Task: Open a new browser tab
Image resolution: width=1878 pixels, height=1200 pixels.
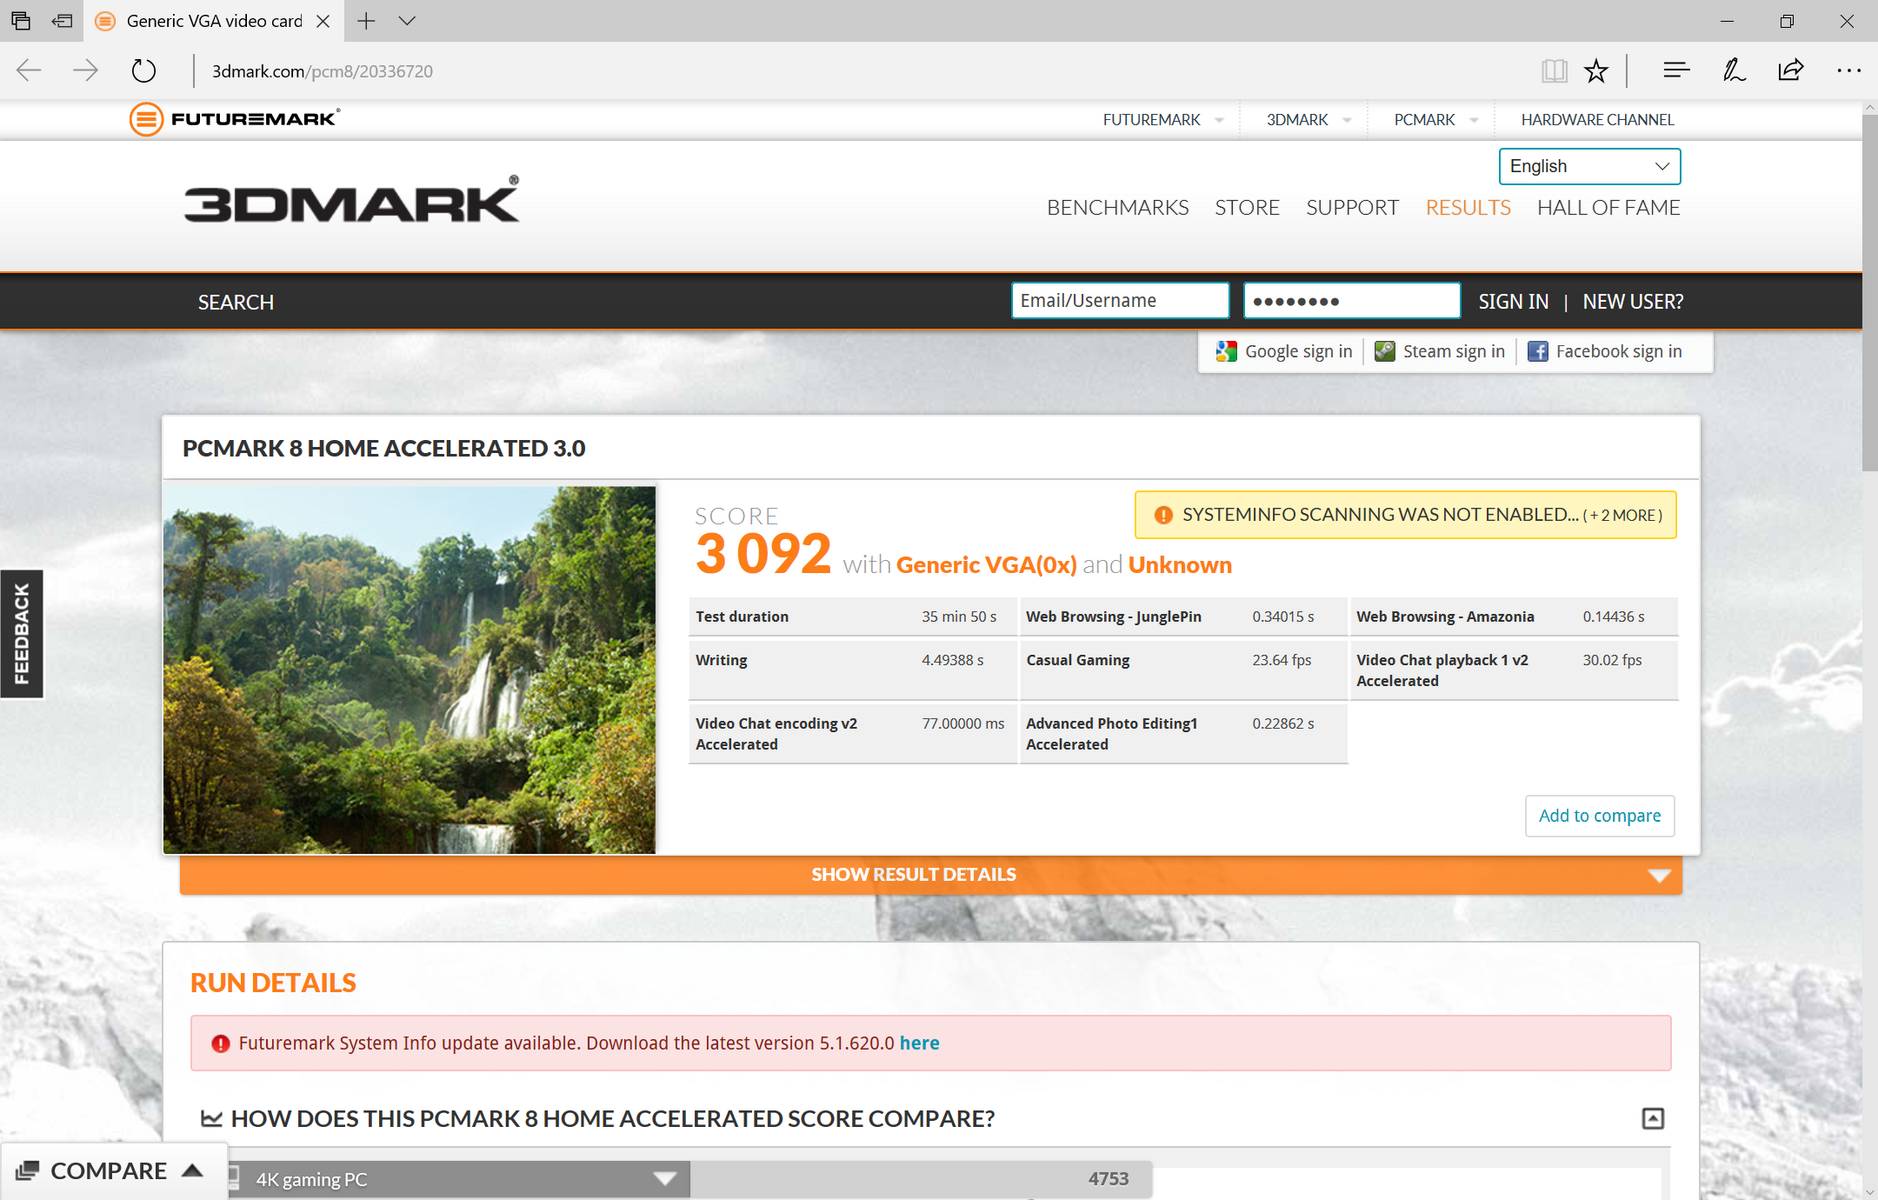Action: pos(367,21)
